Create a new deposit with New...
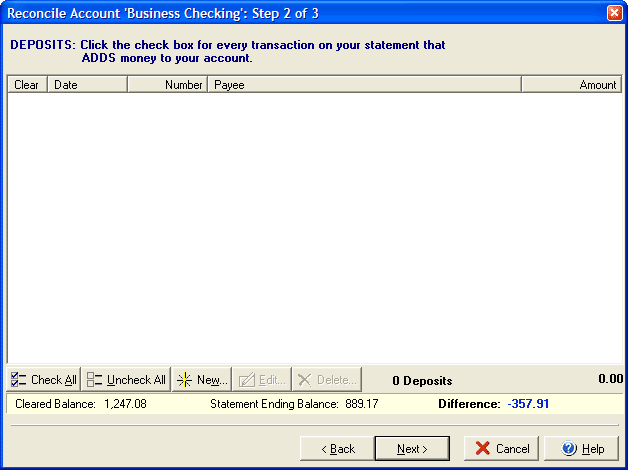 pyautogui.click(x=202, y=380)
